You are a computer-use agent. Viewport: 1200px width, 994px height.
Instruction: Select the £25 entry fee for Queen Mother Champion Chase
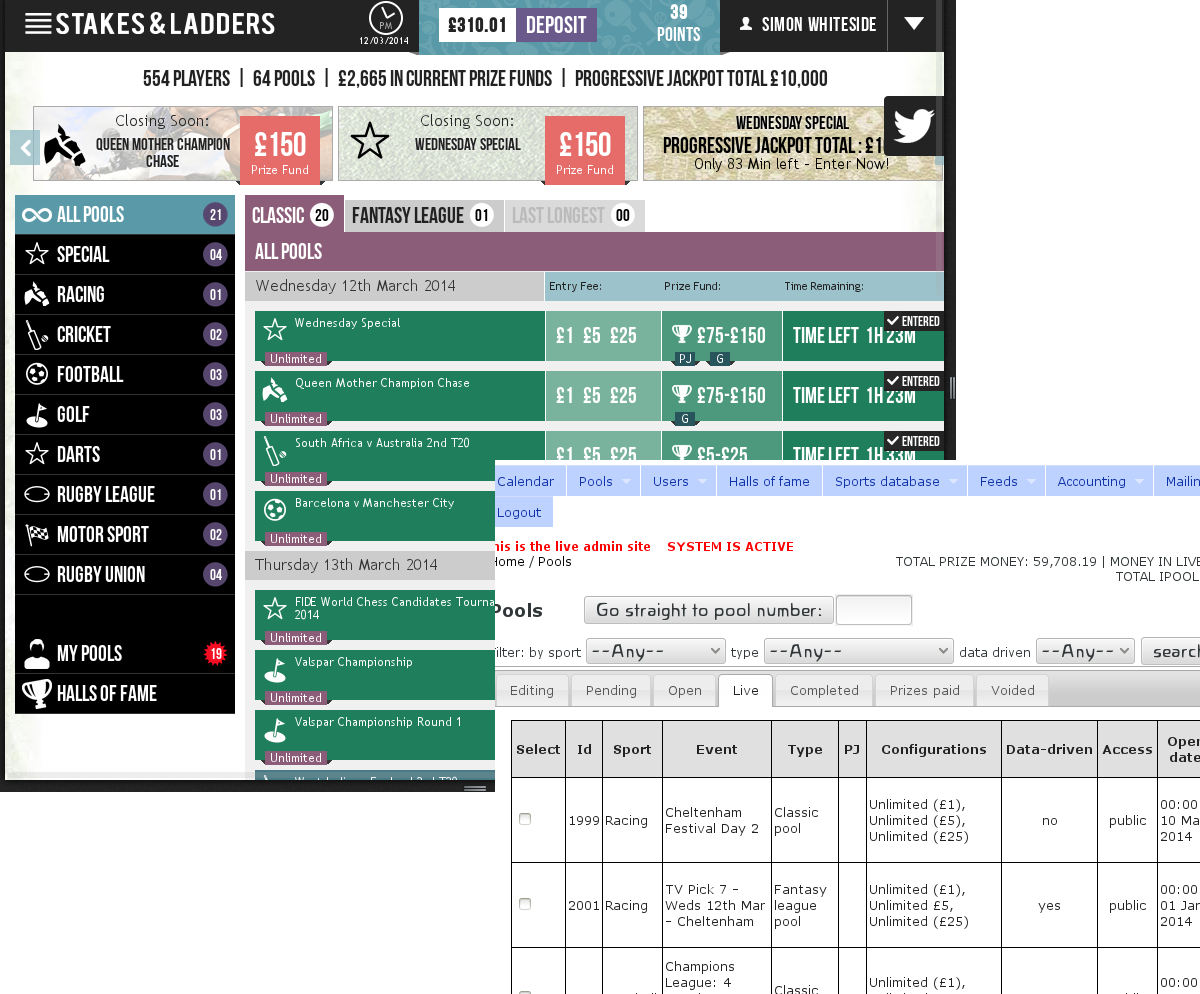pos(623,396)
